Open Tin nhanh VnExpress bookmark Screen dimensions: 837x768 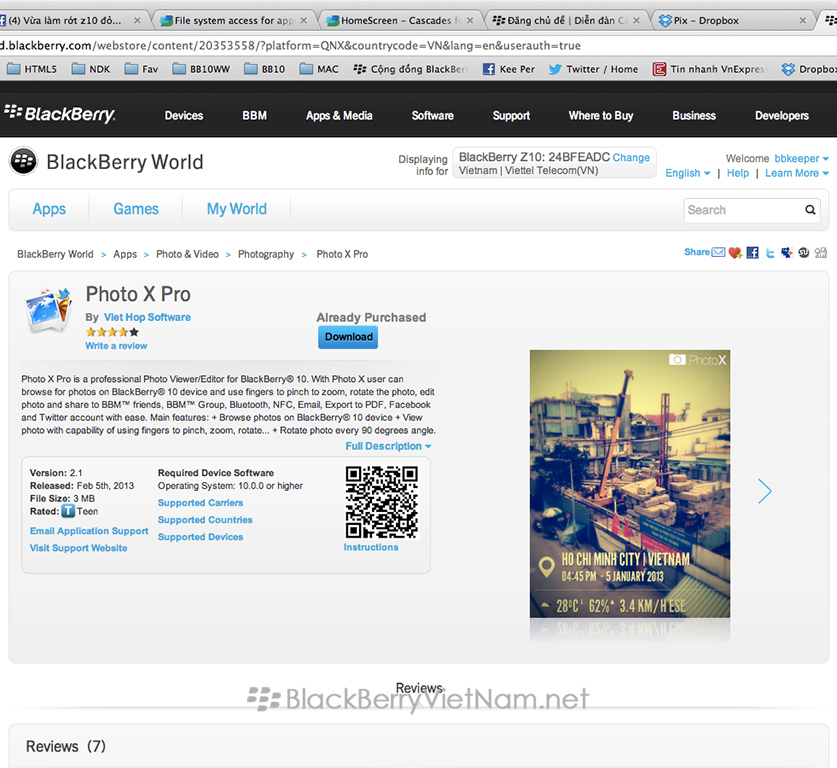(x=710, y=69)
